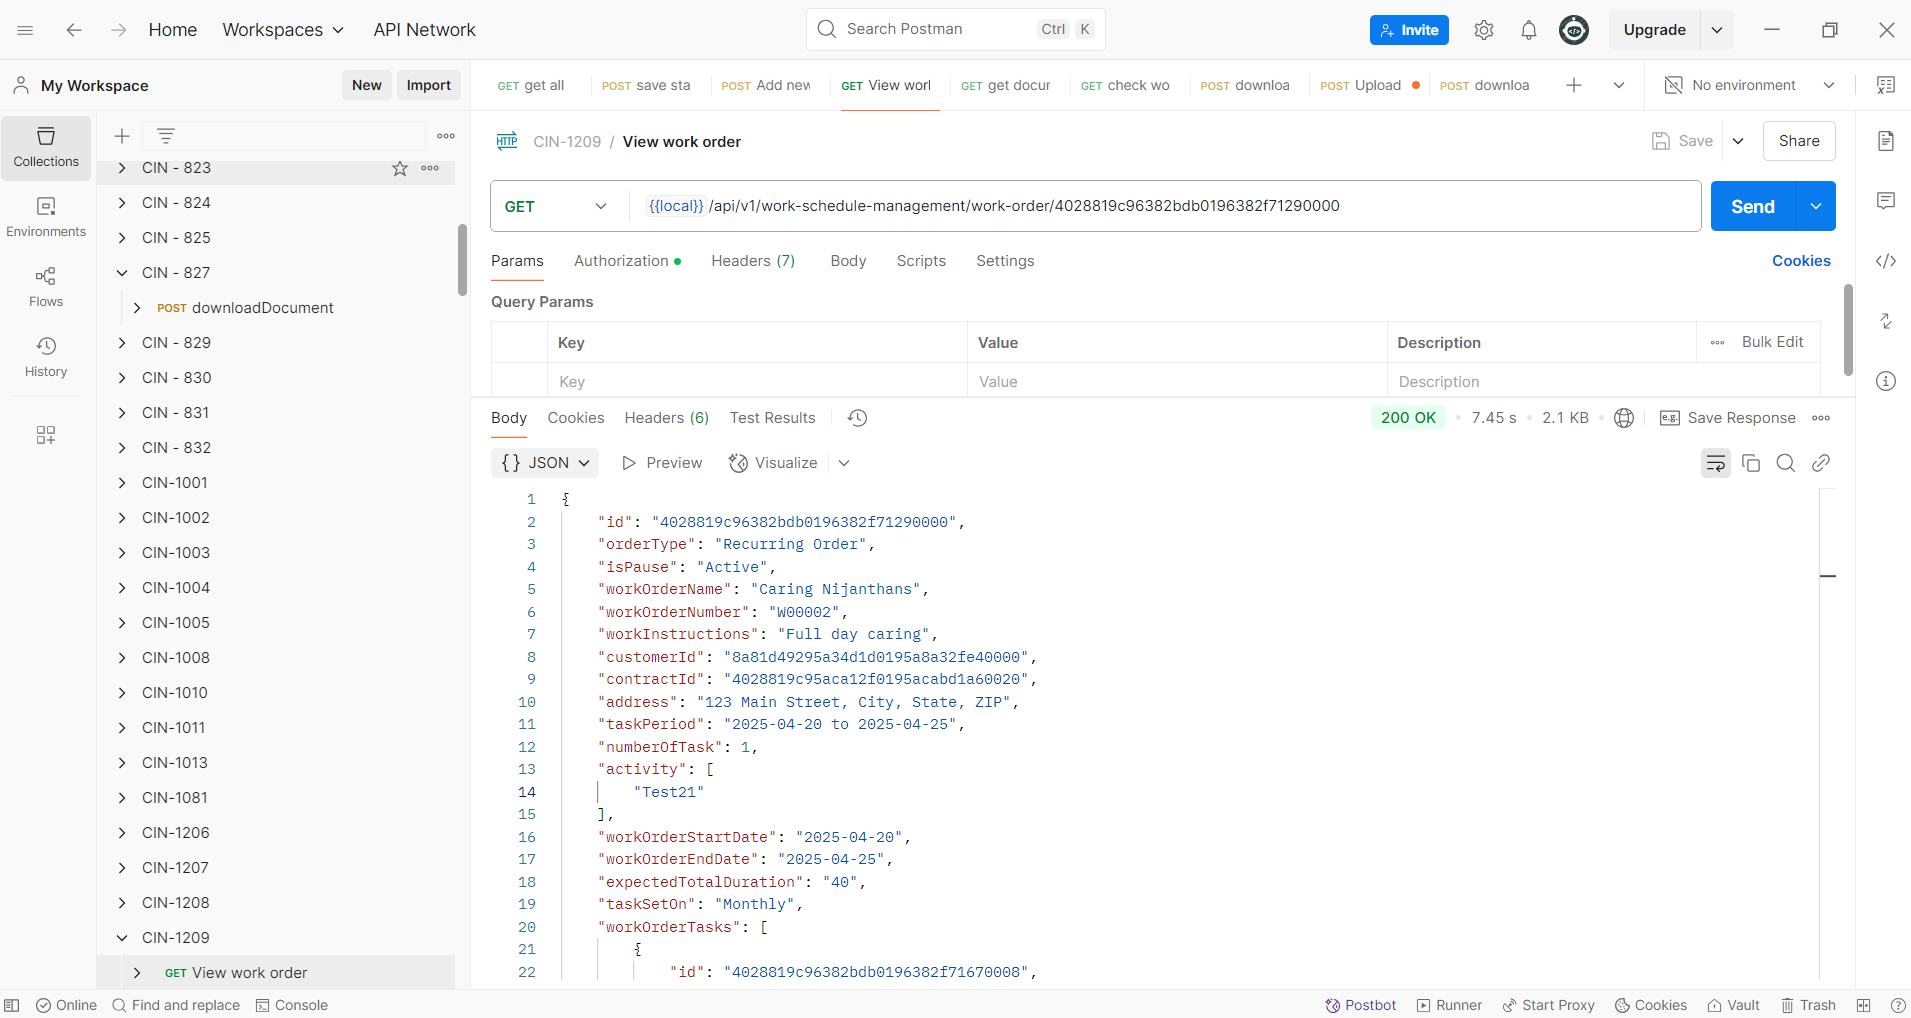This screenshot has height=1018, width=1911.
Task: Open Collections in the sidebar
Action: pos(46,147)
